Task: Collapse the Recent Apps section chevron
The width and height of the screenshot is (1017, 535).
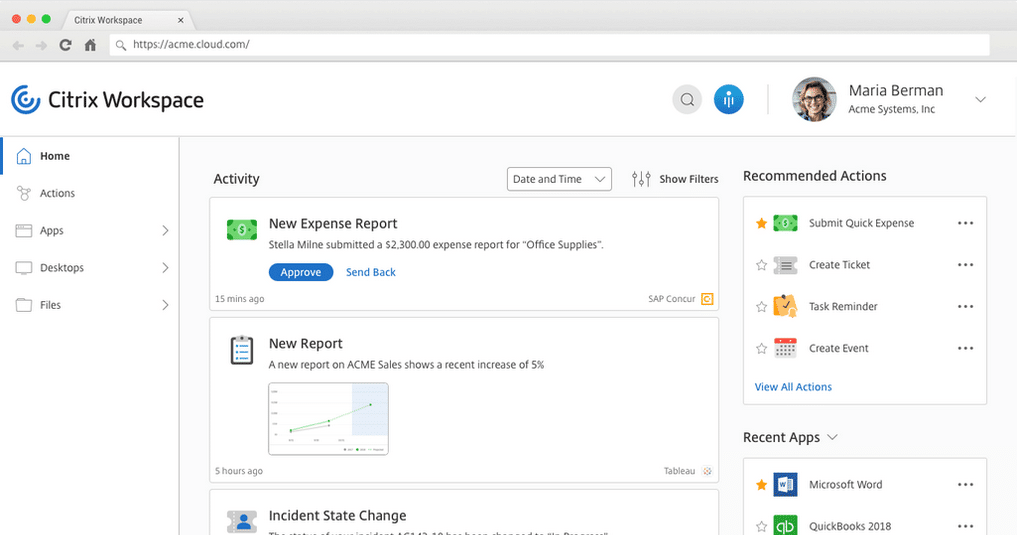Action: [x=833, y=437]
